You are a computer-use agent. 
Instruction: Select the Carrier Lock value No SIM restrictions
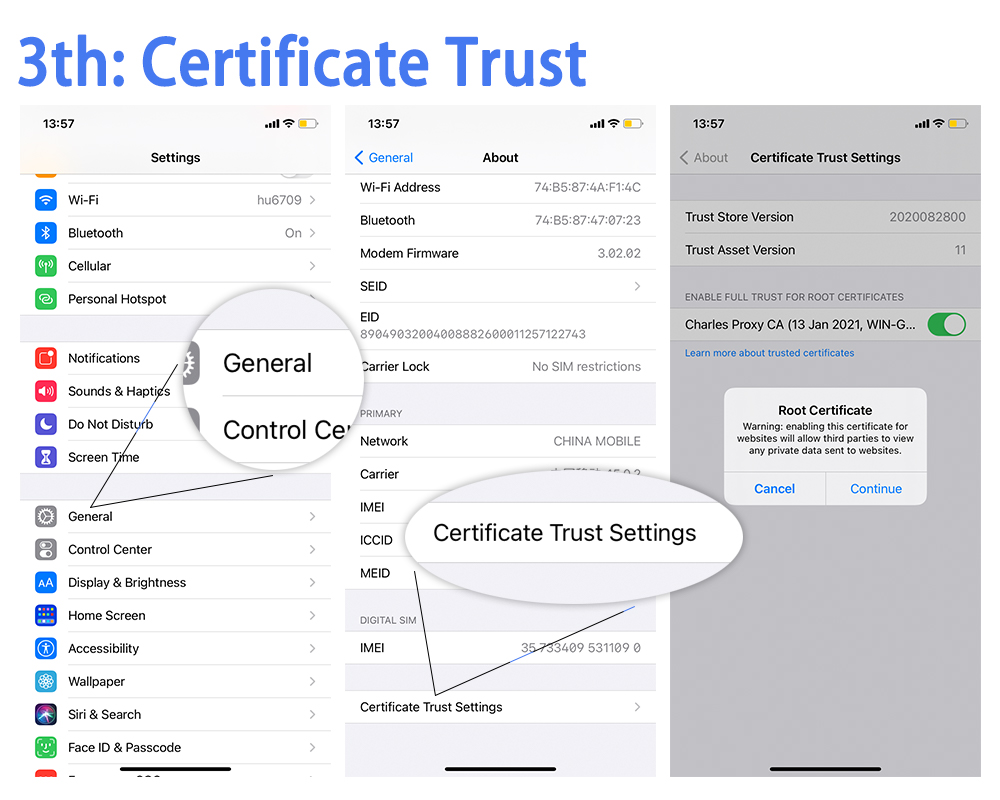[586, 366]
